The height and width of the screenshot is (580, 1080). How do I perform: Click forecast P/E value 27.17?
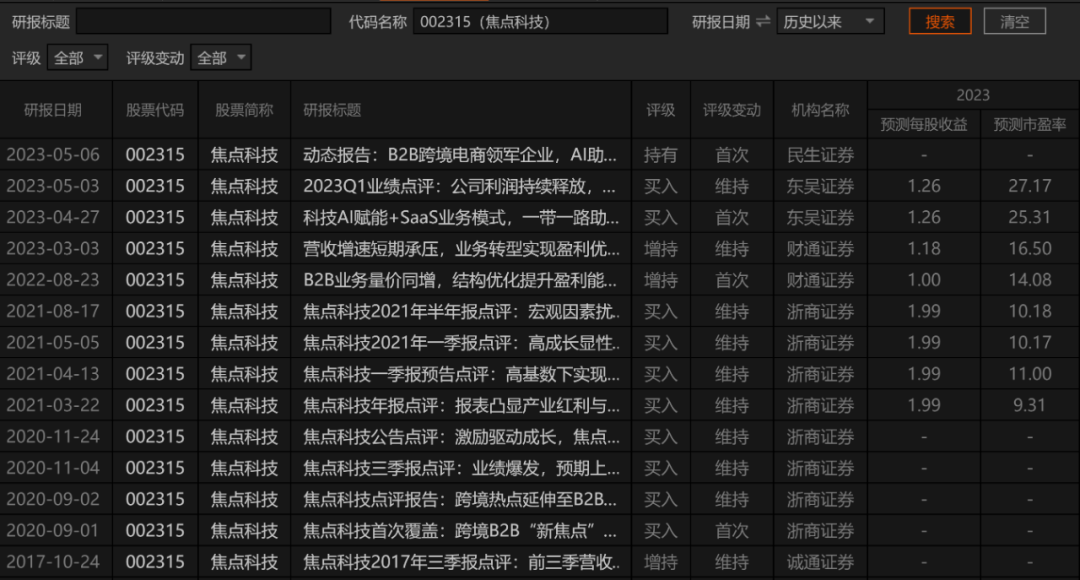[x=1029, y=186]
